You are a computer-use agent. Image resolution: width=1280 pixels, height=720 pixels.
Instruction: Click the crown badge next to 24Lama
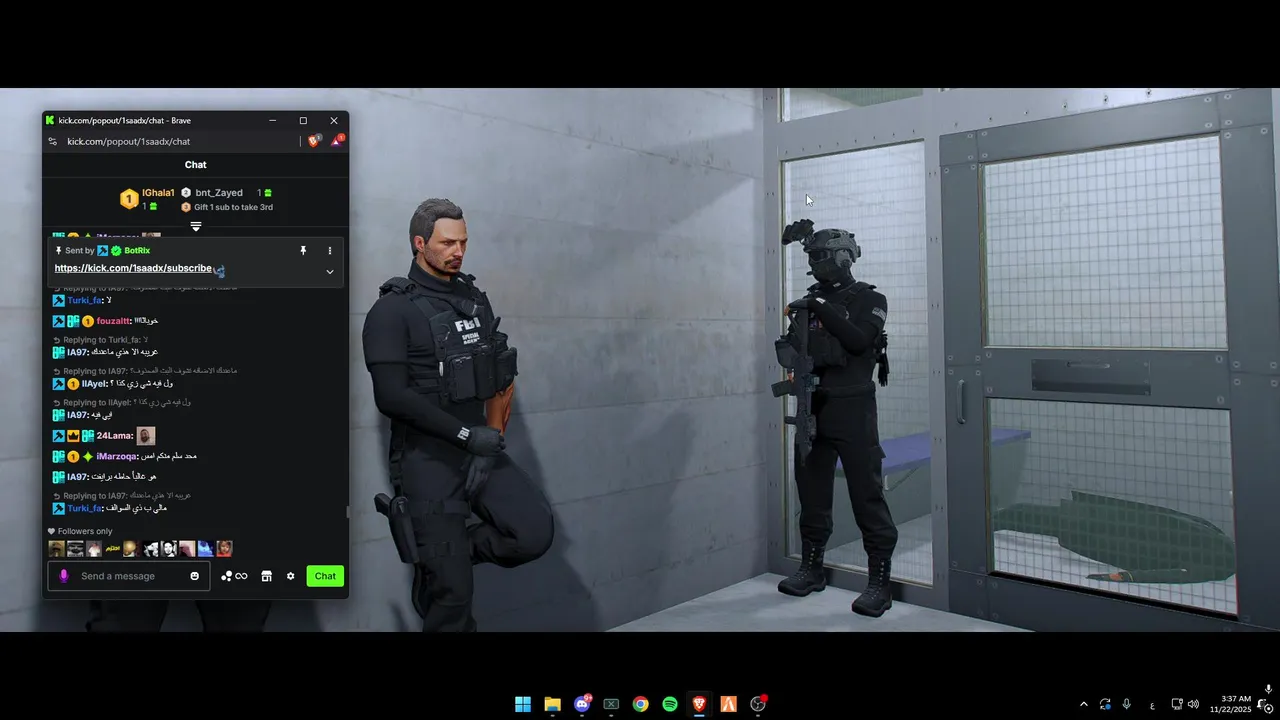tap(73, 436)
